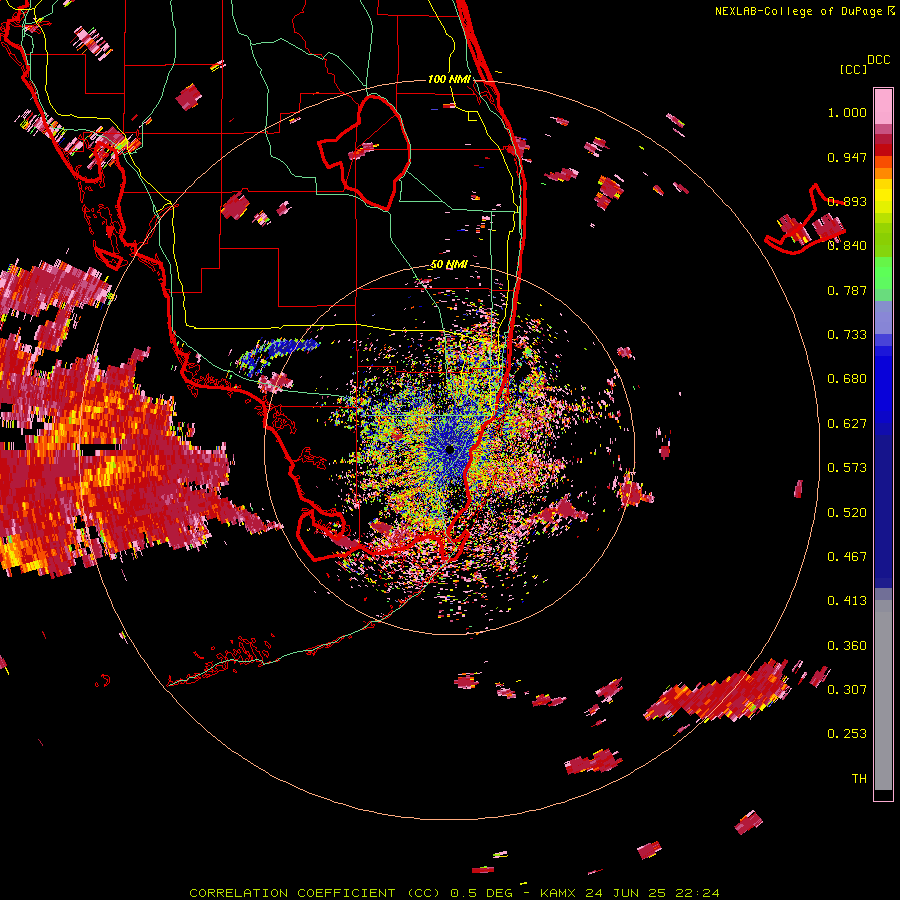Select the 0.467 scale value

pyautogui.click(x=847, y=557)
